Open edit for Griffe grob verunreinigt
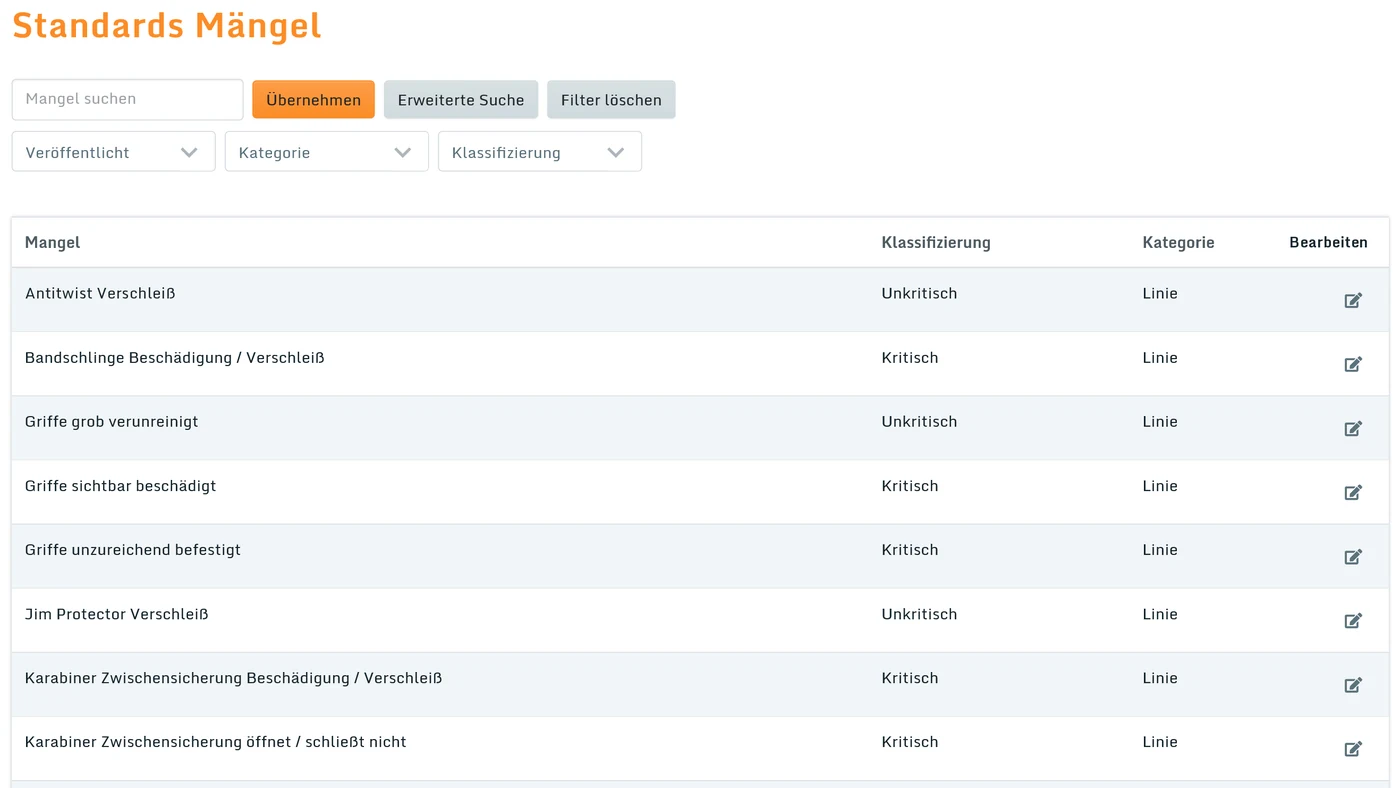1400x788 pixels. [1353, 428]
